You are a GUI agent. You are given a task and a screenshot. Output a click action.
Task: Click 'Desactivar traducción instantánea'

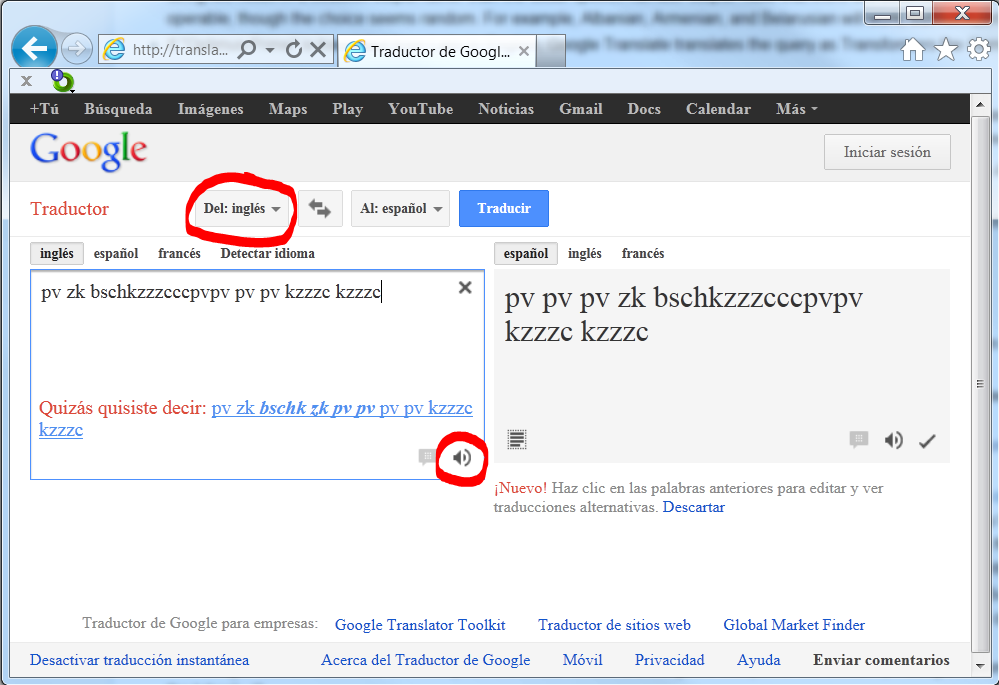coord(140,660)
